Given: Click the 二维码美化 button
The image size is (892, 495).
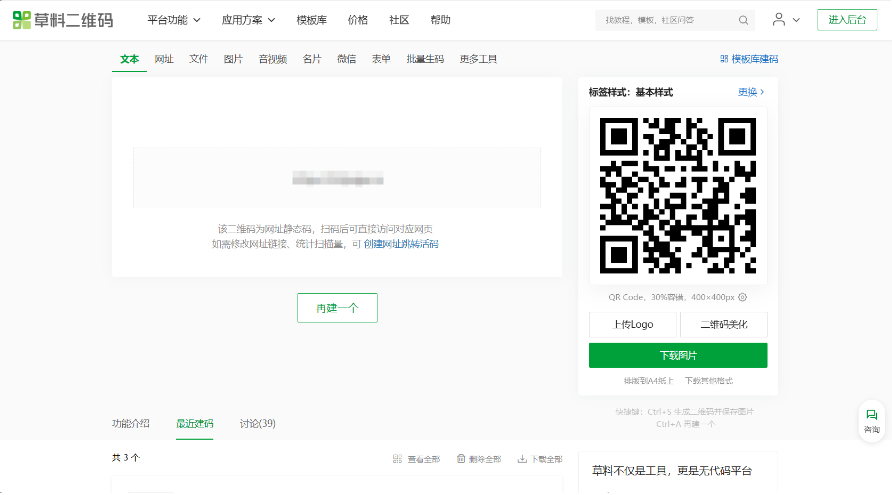Looking at the screenshot, I should (x=724, y=324).
